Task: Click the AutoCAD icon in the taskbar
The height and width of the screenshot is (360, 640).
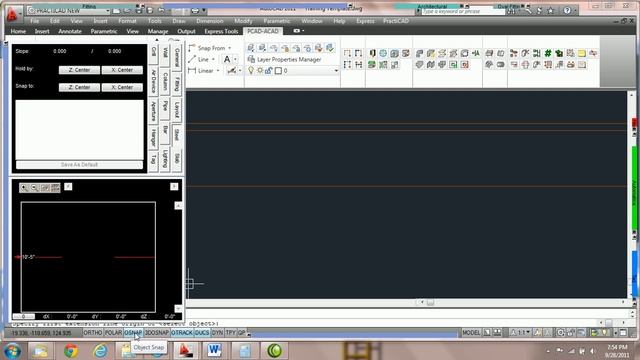Action: coord(185,350)
